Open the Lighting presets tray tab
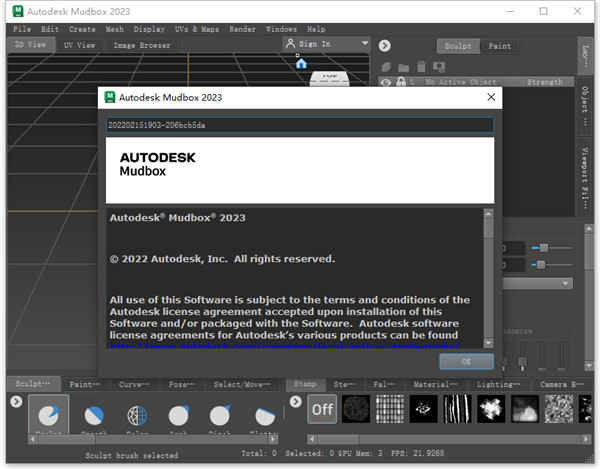The height and width of the screenshot is (469, 600). click(498, 384)
